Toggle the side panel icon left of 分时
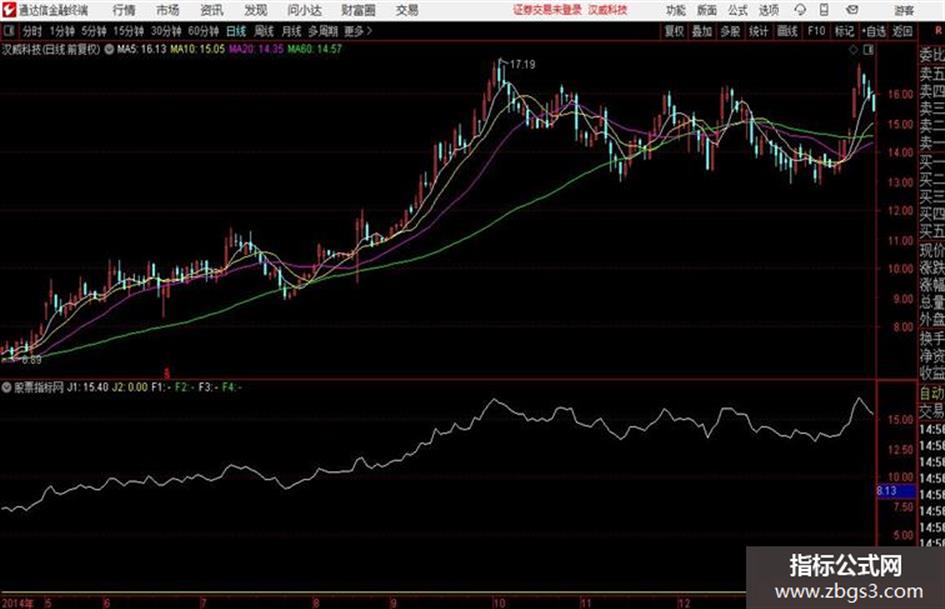Image resolution: width=945 pixels, height=609 pixels. tap(8, 31)
